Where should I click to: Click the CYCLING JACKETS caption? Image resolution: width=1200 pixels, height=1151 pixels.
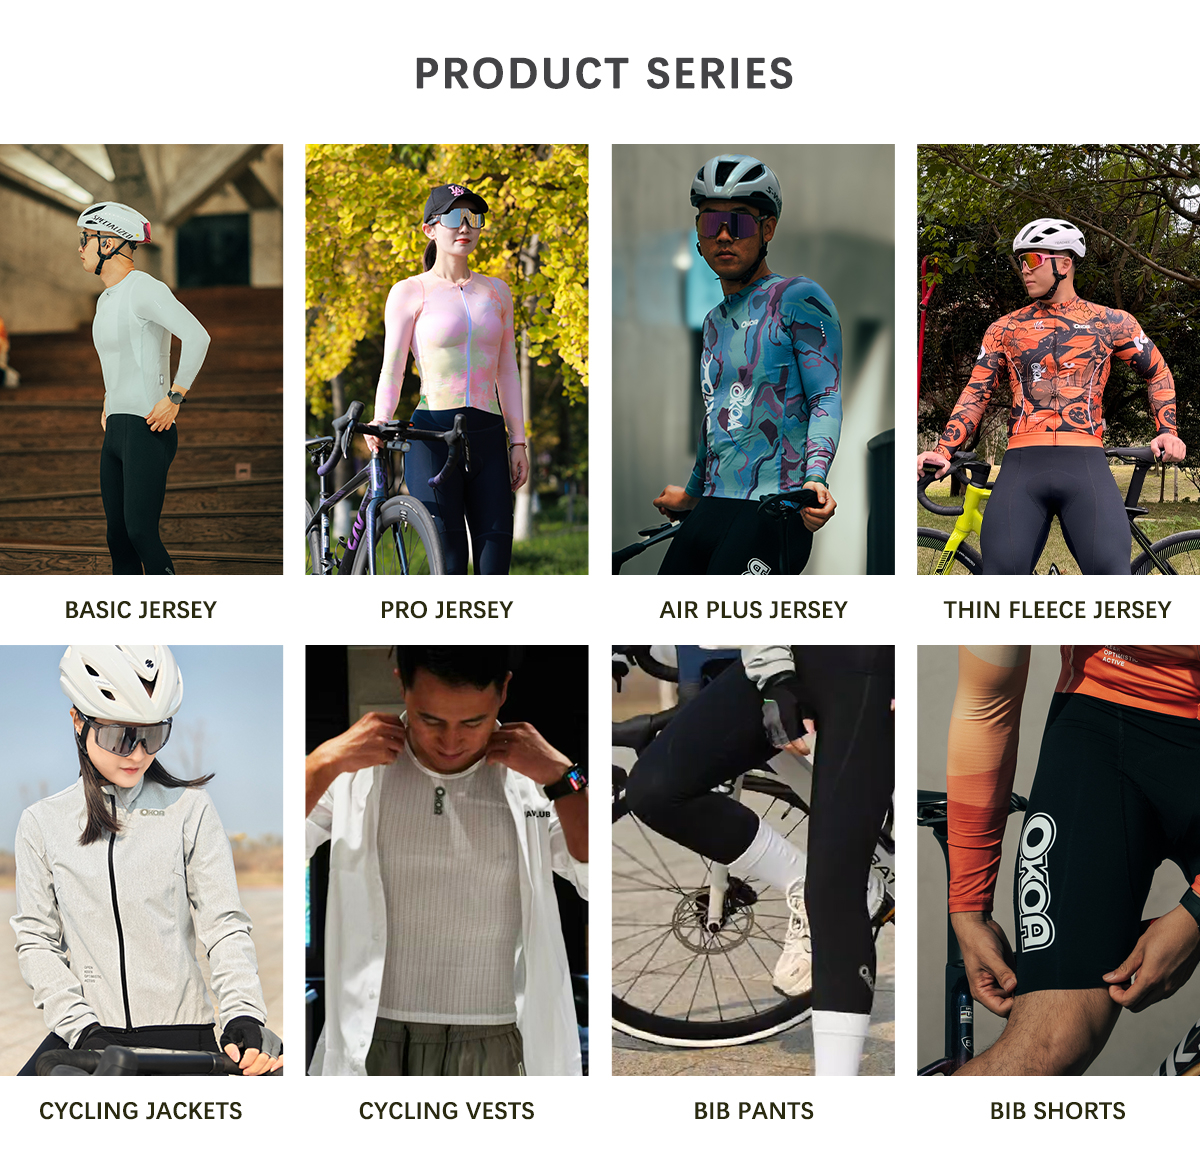tap(141, 1111)
